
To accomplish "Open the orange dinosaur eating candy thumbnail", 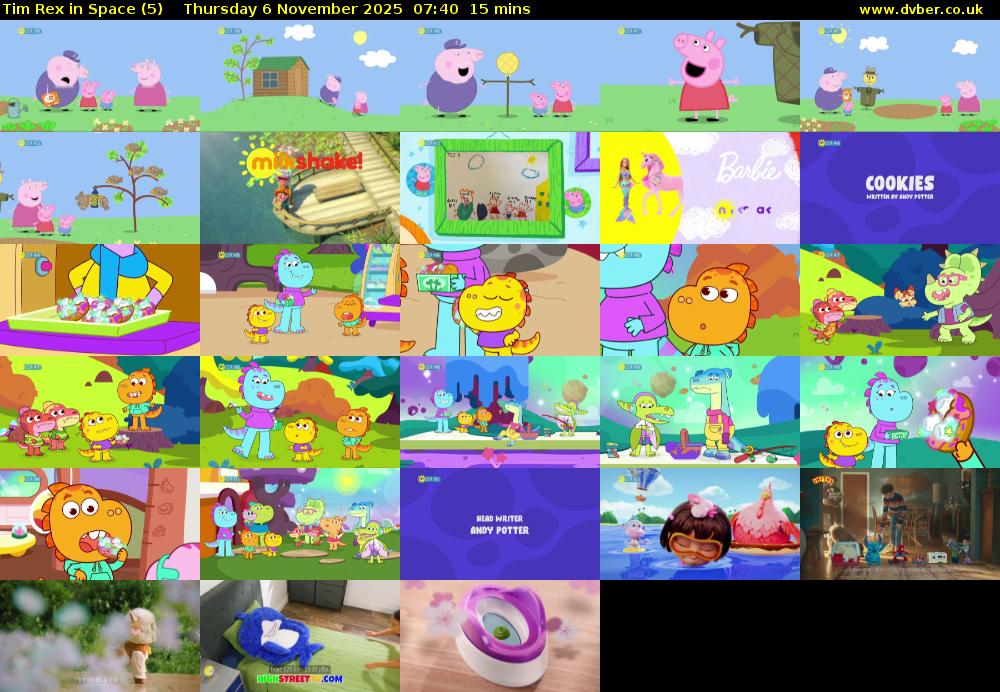I will (100, 524).
